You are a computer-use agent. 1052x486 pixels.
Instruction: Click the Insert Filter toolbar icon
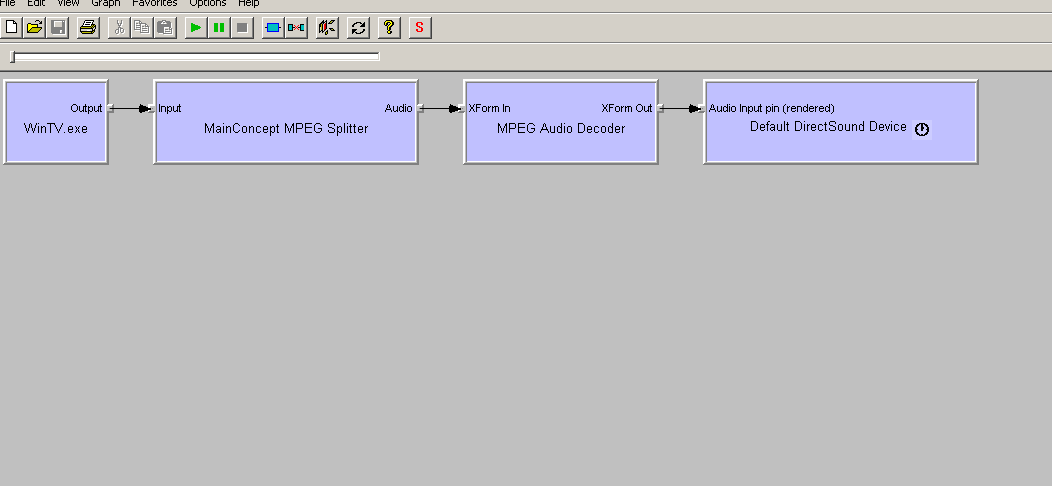coord(272,28)
